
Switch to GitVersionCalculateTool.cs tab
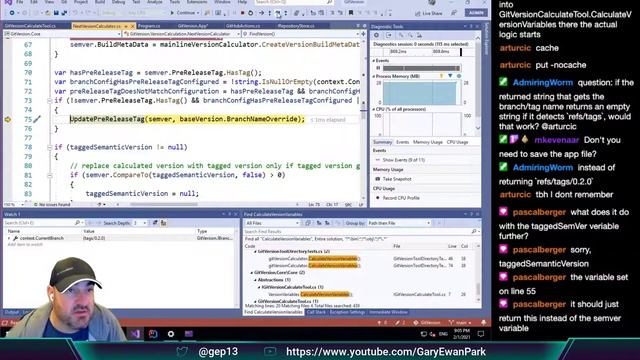tap(30, 26)
